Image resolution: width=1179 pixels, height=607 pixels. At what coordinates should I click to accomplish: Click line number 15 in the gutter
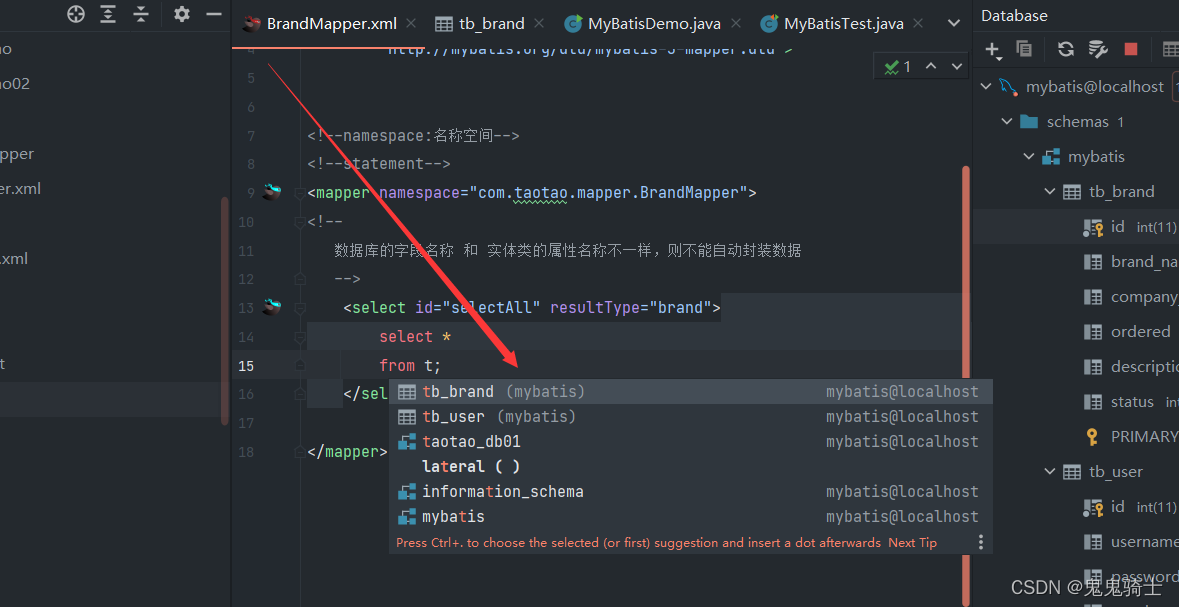pyautogui.click(x=246, y=366)
